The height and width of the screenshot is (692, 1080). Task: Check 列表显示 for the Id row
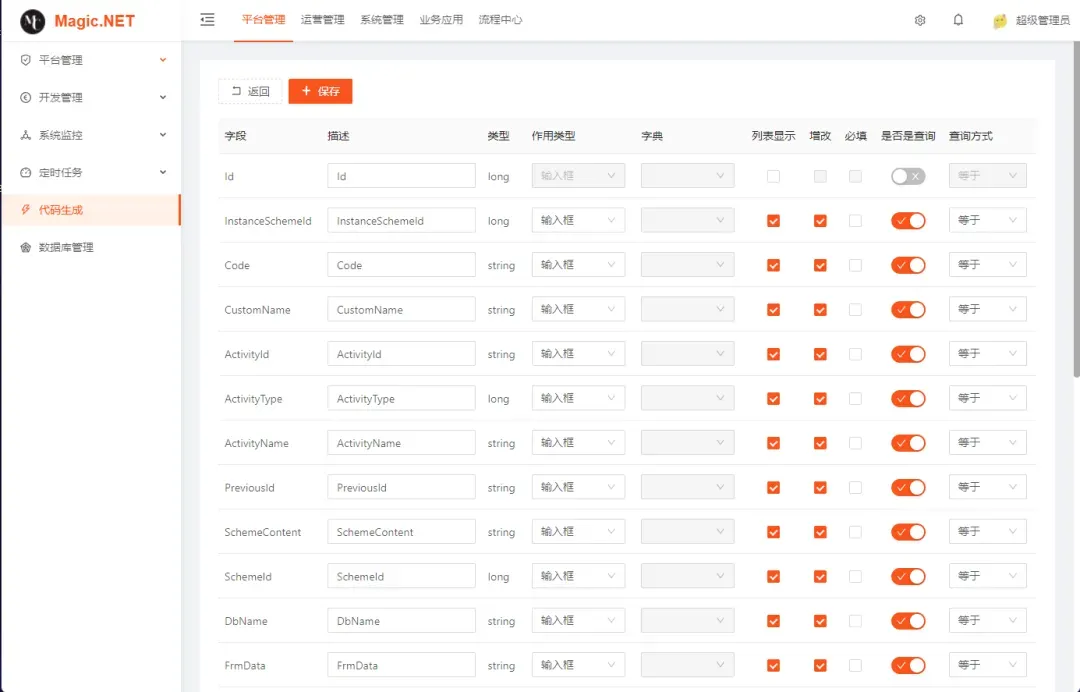tap(773, 176)
